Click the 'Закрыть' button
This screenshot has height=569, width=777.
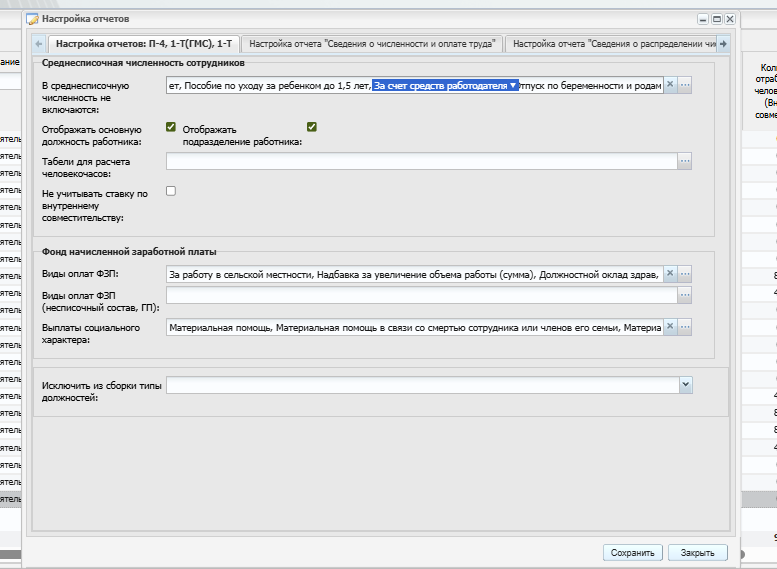point(698,553)
